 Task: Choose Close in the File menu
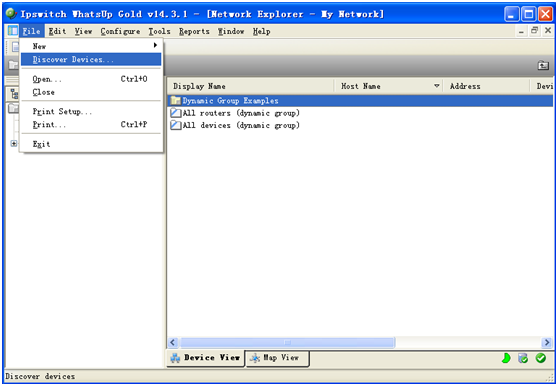tap(91, 92)
